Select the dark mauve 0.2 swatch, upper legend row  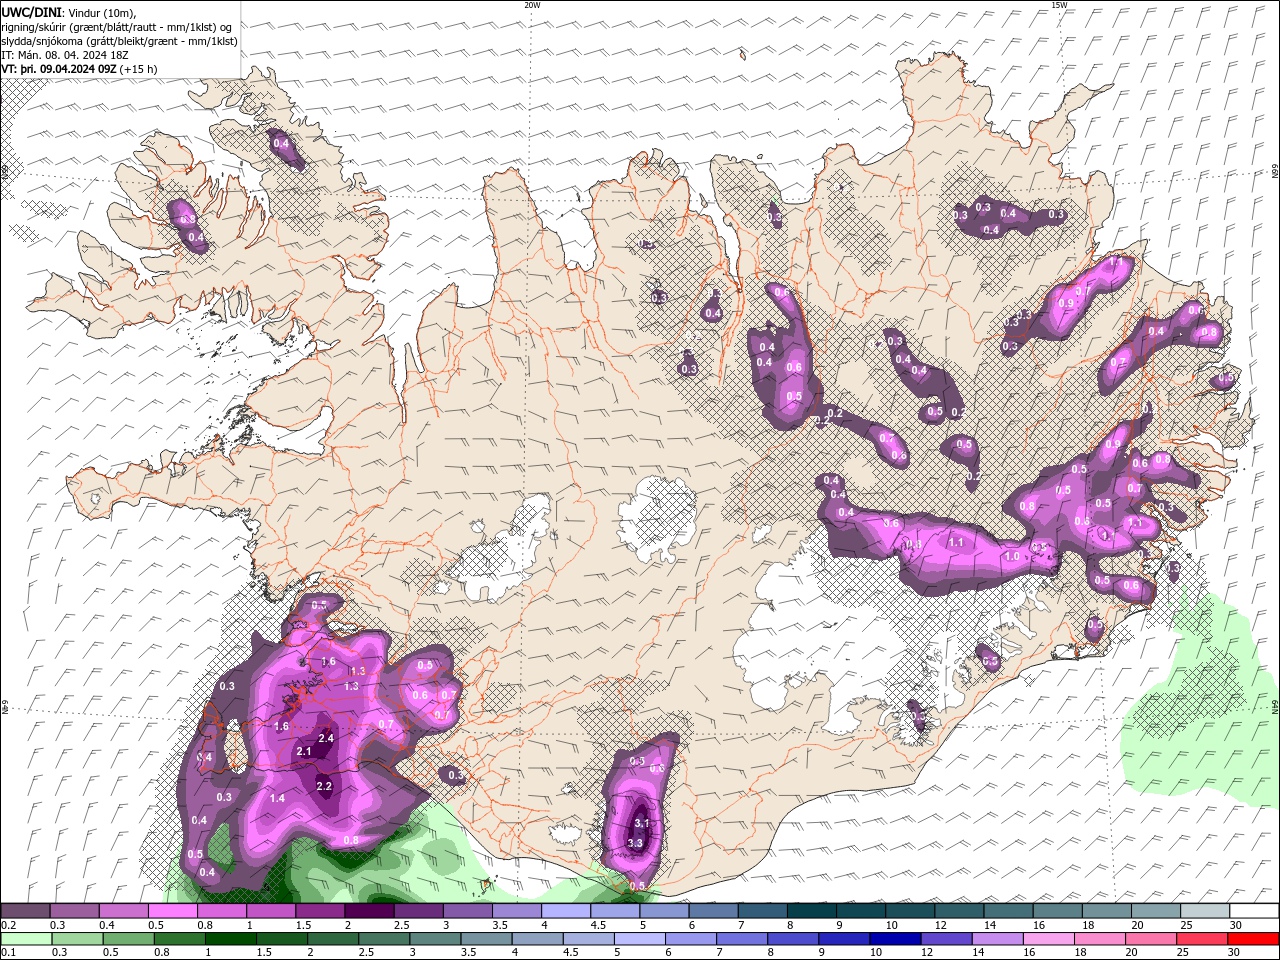click(x=25, y=911)
